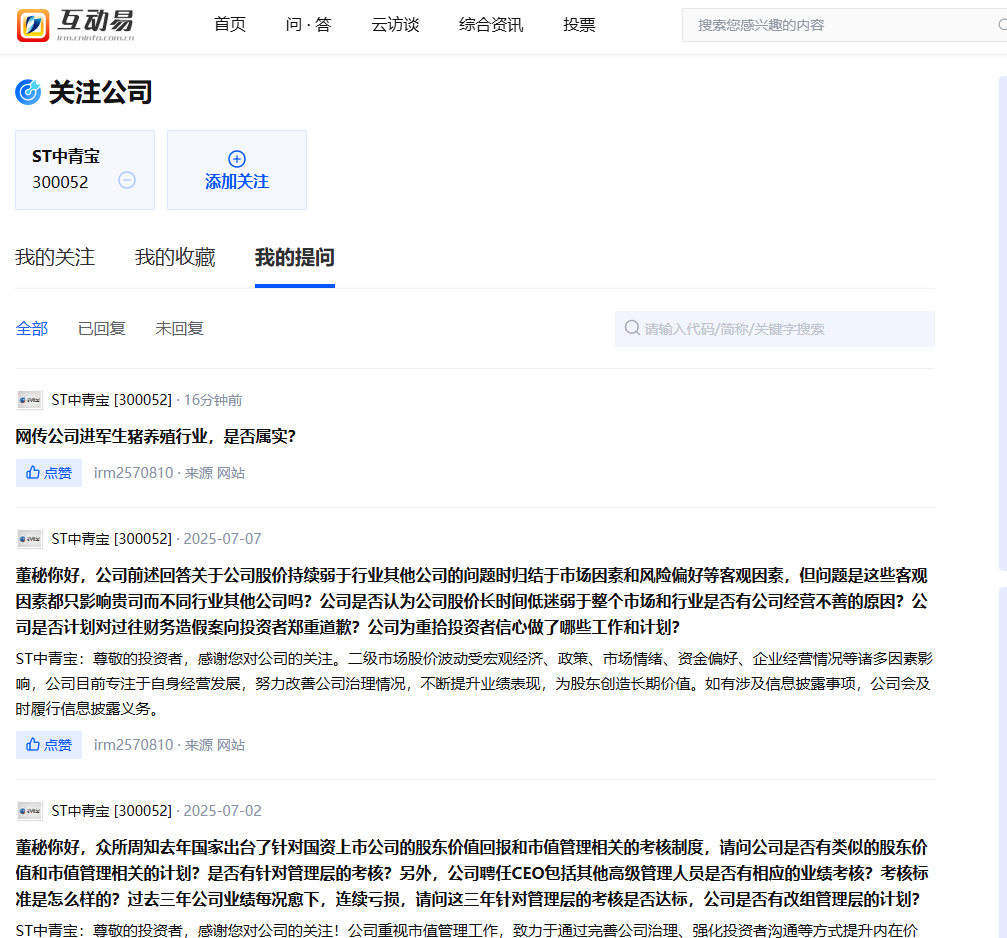
Task: Select the 我的提问 tab
Action: point(295,257)
